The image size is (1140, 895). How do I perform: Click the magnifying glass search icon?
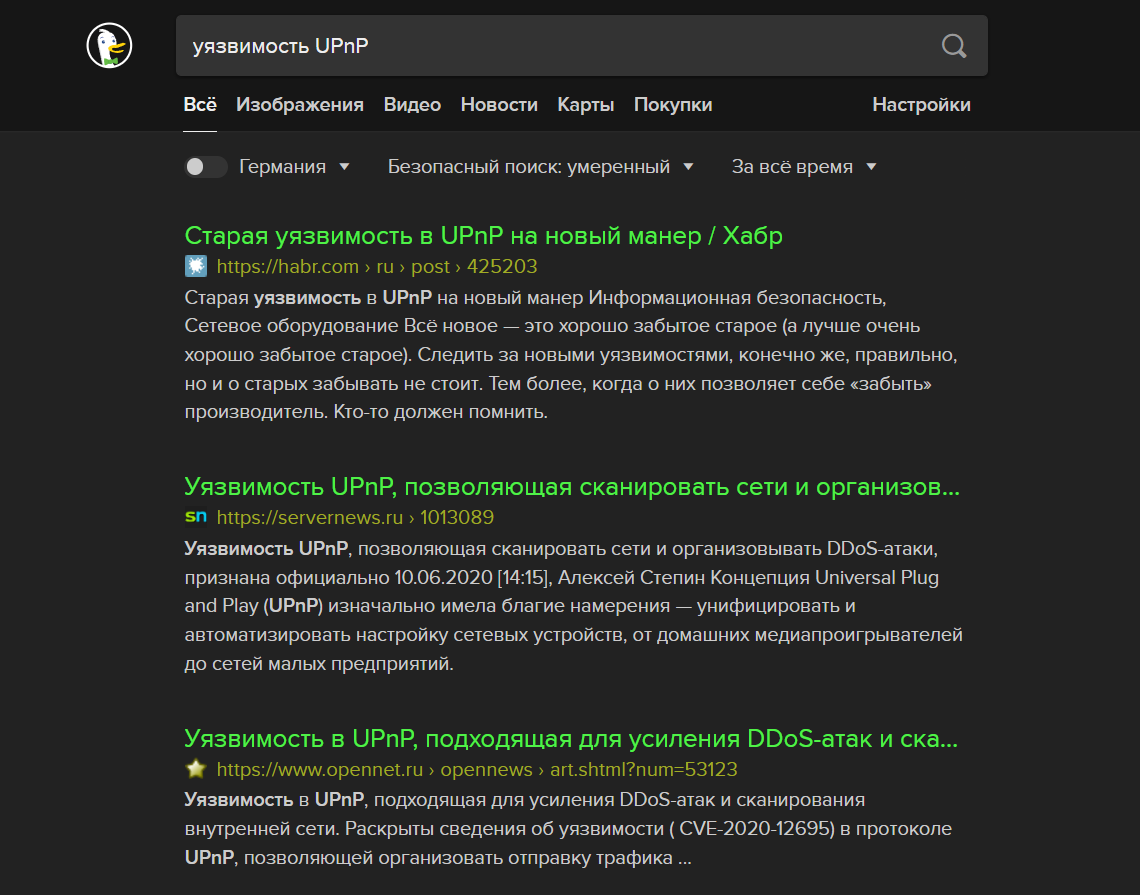click(x=954, y=46)
